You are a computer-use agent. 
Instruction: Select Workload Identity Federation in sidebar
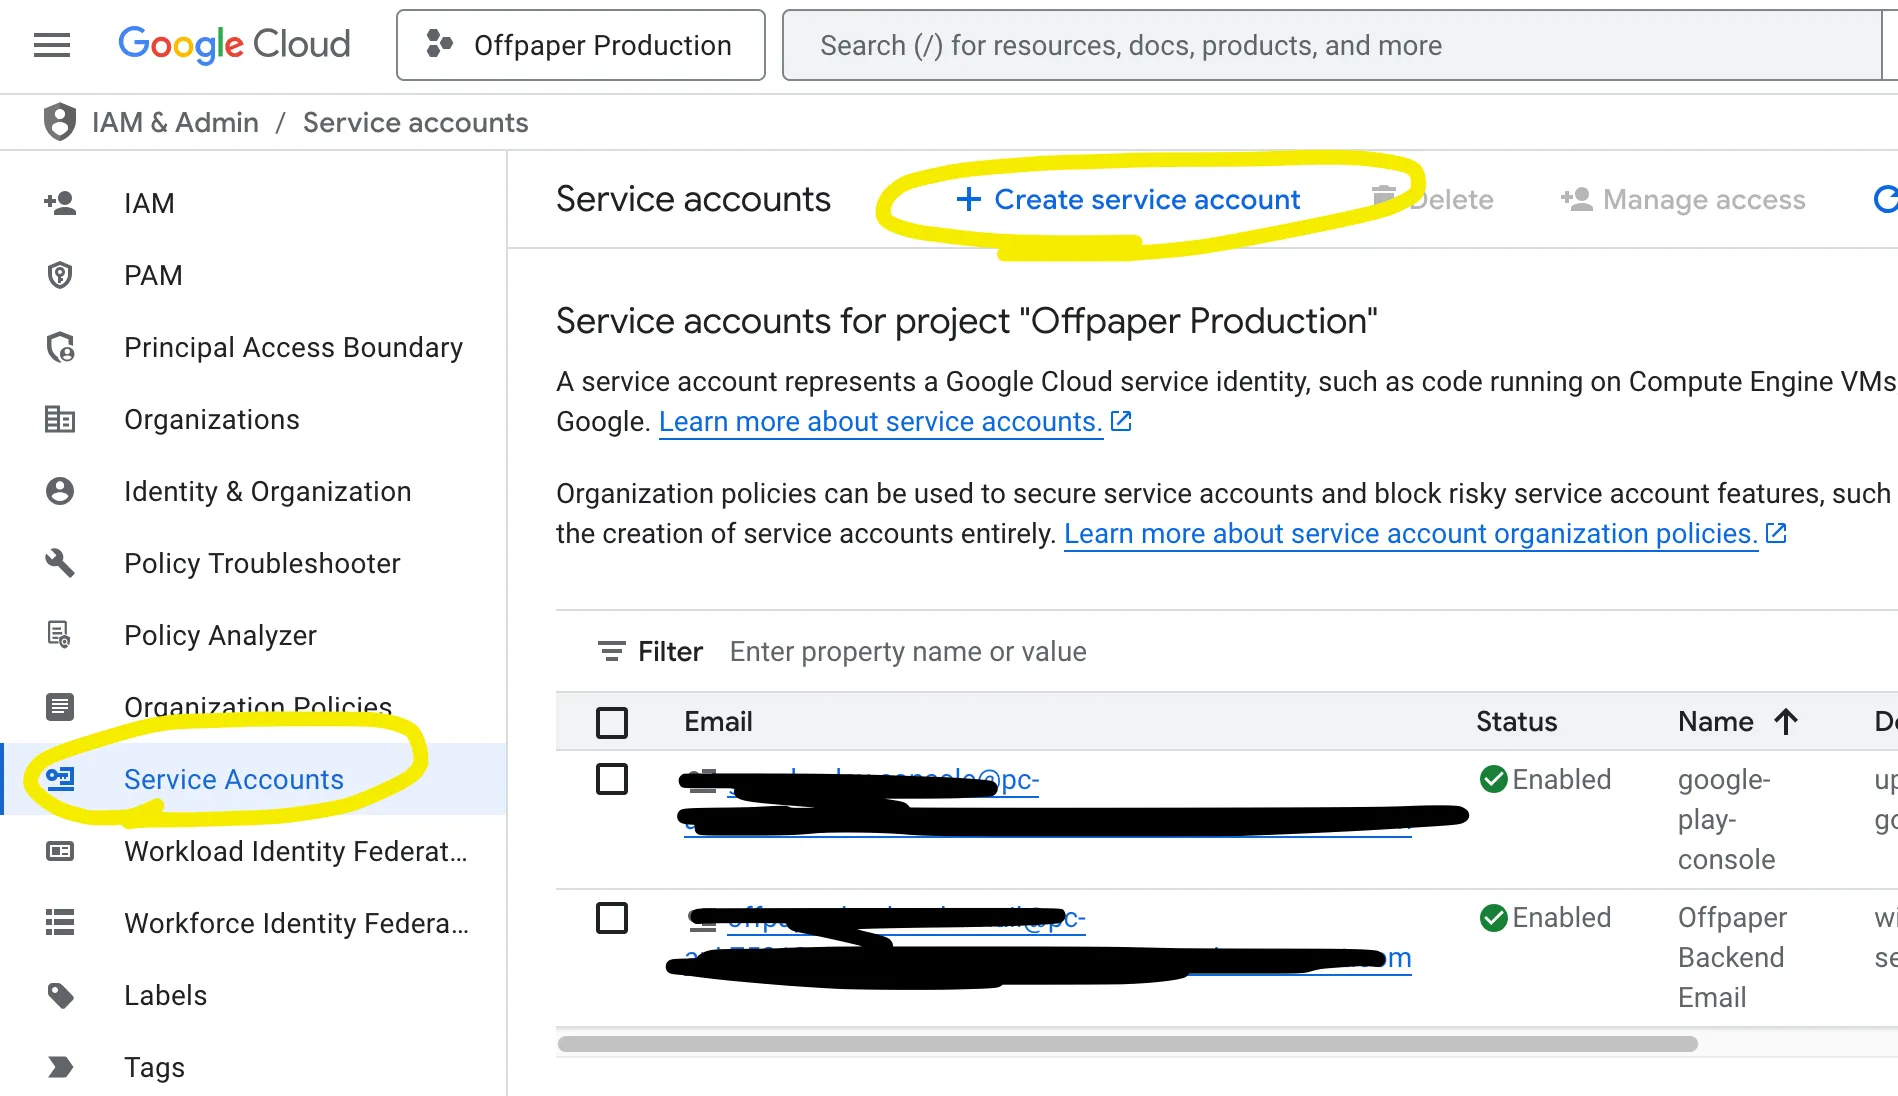[295, 851]
